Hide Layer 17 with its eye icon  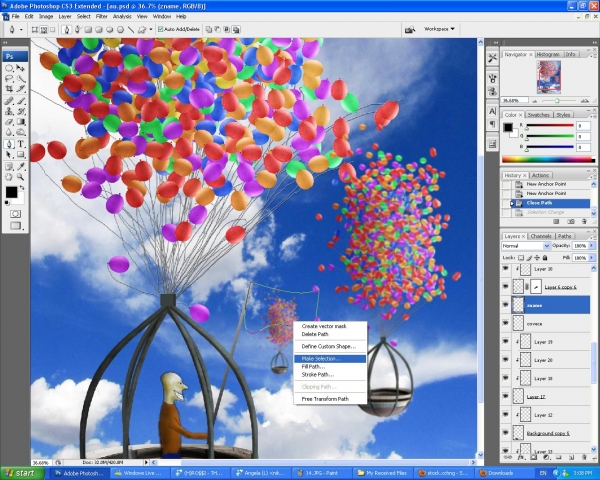[x=506, y=397]
